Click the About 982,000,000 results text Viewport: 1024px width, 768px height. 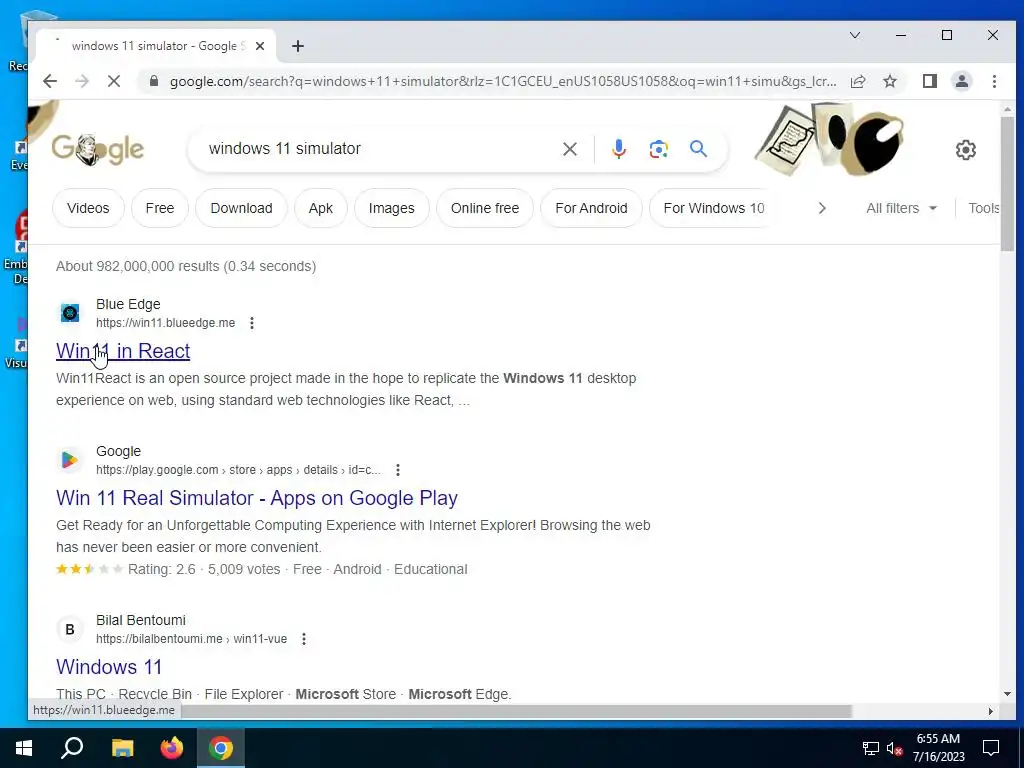pyautogui.click(x=186, y=266)
